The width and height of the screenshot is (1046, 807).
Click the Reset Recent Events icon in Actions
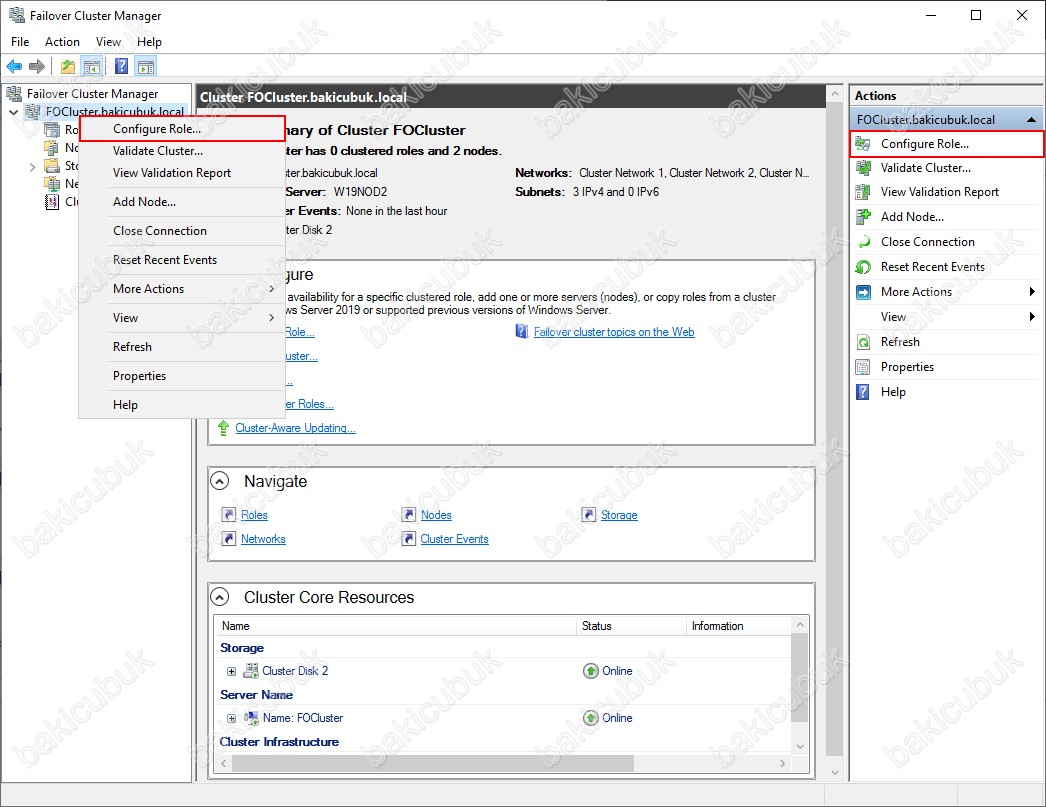point(863,267)
